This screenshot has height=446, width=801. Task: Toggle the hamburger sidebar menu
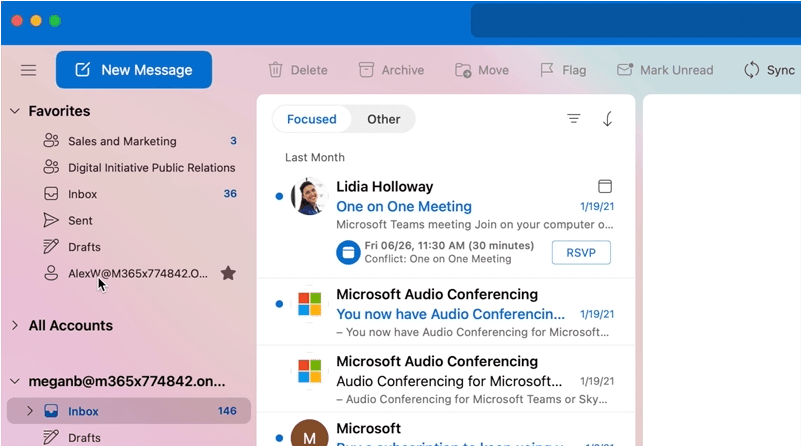28,70
